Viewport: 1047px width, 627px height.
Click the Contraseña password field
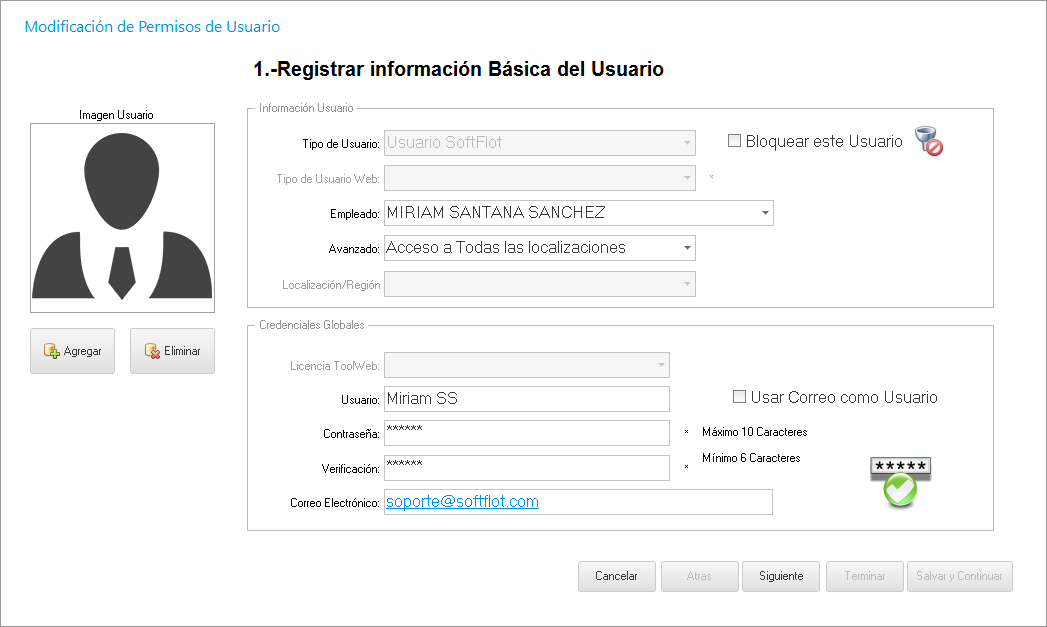point(526,433)
